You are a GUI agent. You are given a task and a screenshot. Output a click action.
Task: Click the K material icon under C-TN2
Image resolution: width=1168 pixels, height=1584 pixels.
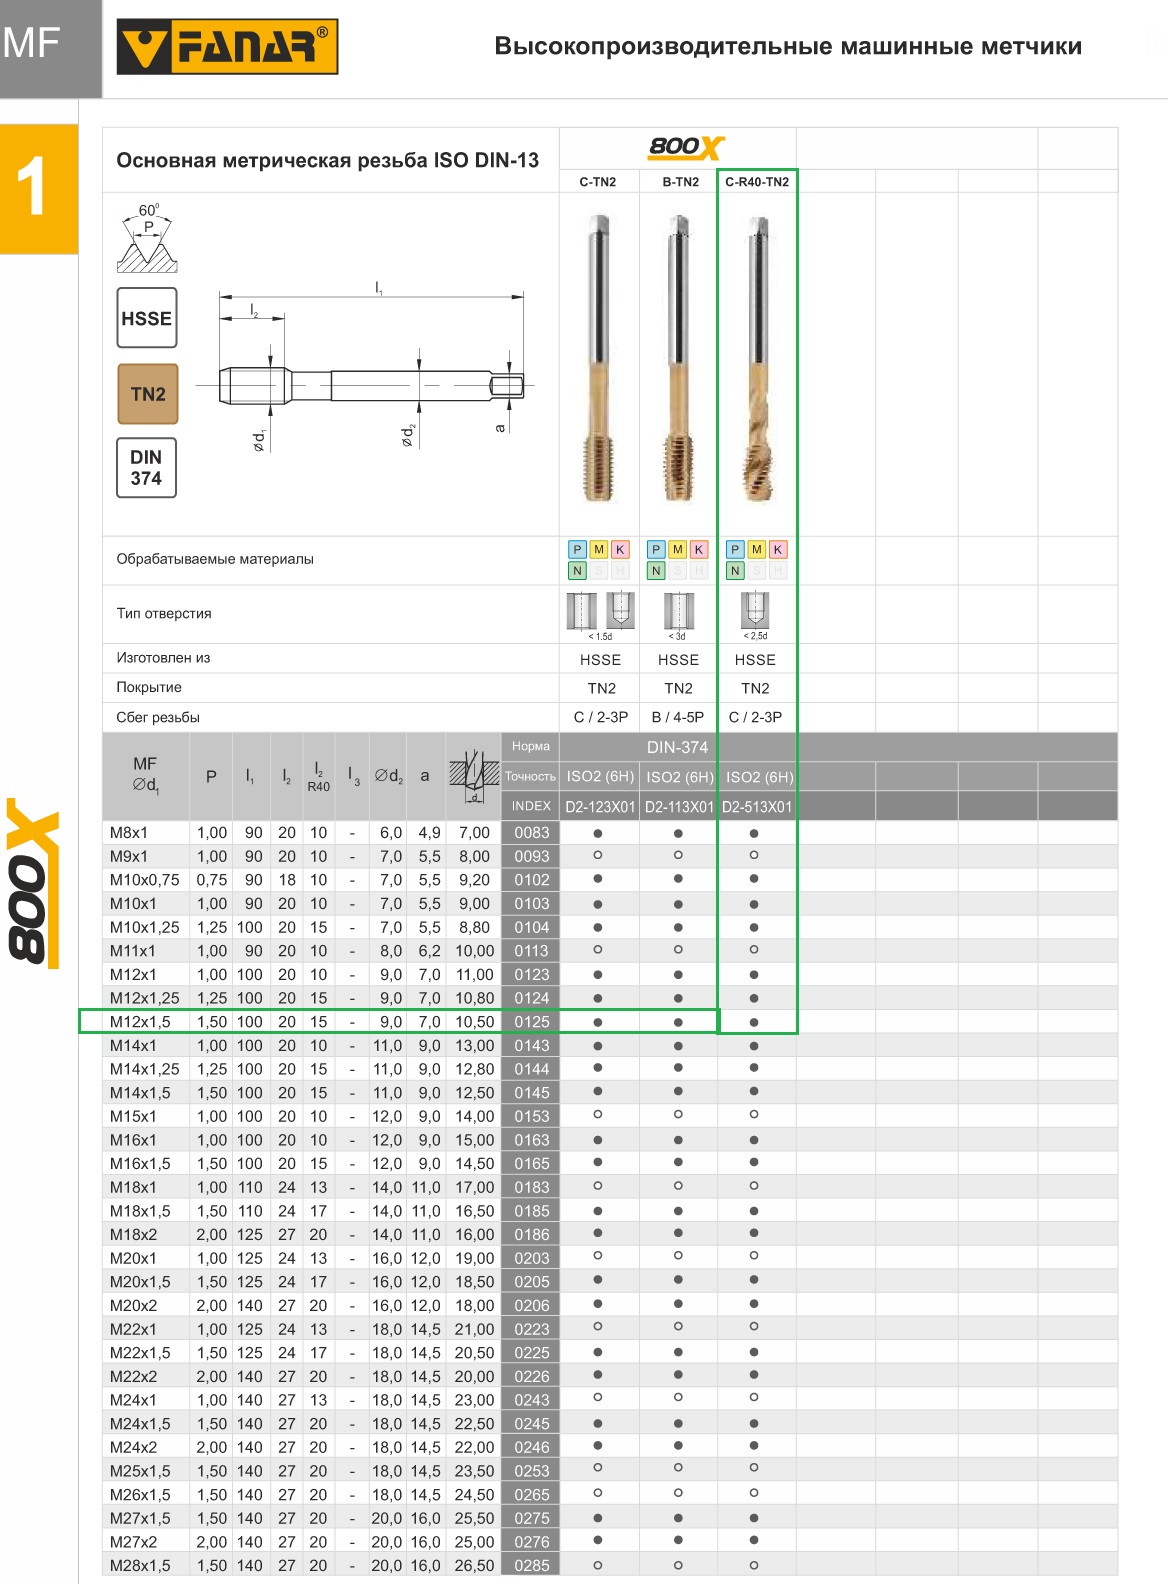(620, 549)
